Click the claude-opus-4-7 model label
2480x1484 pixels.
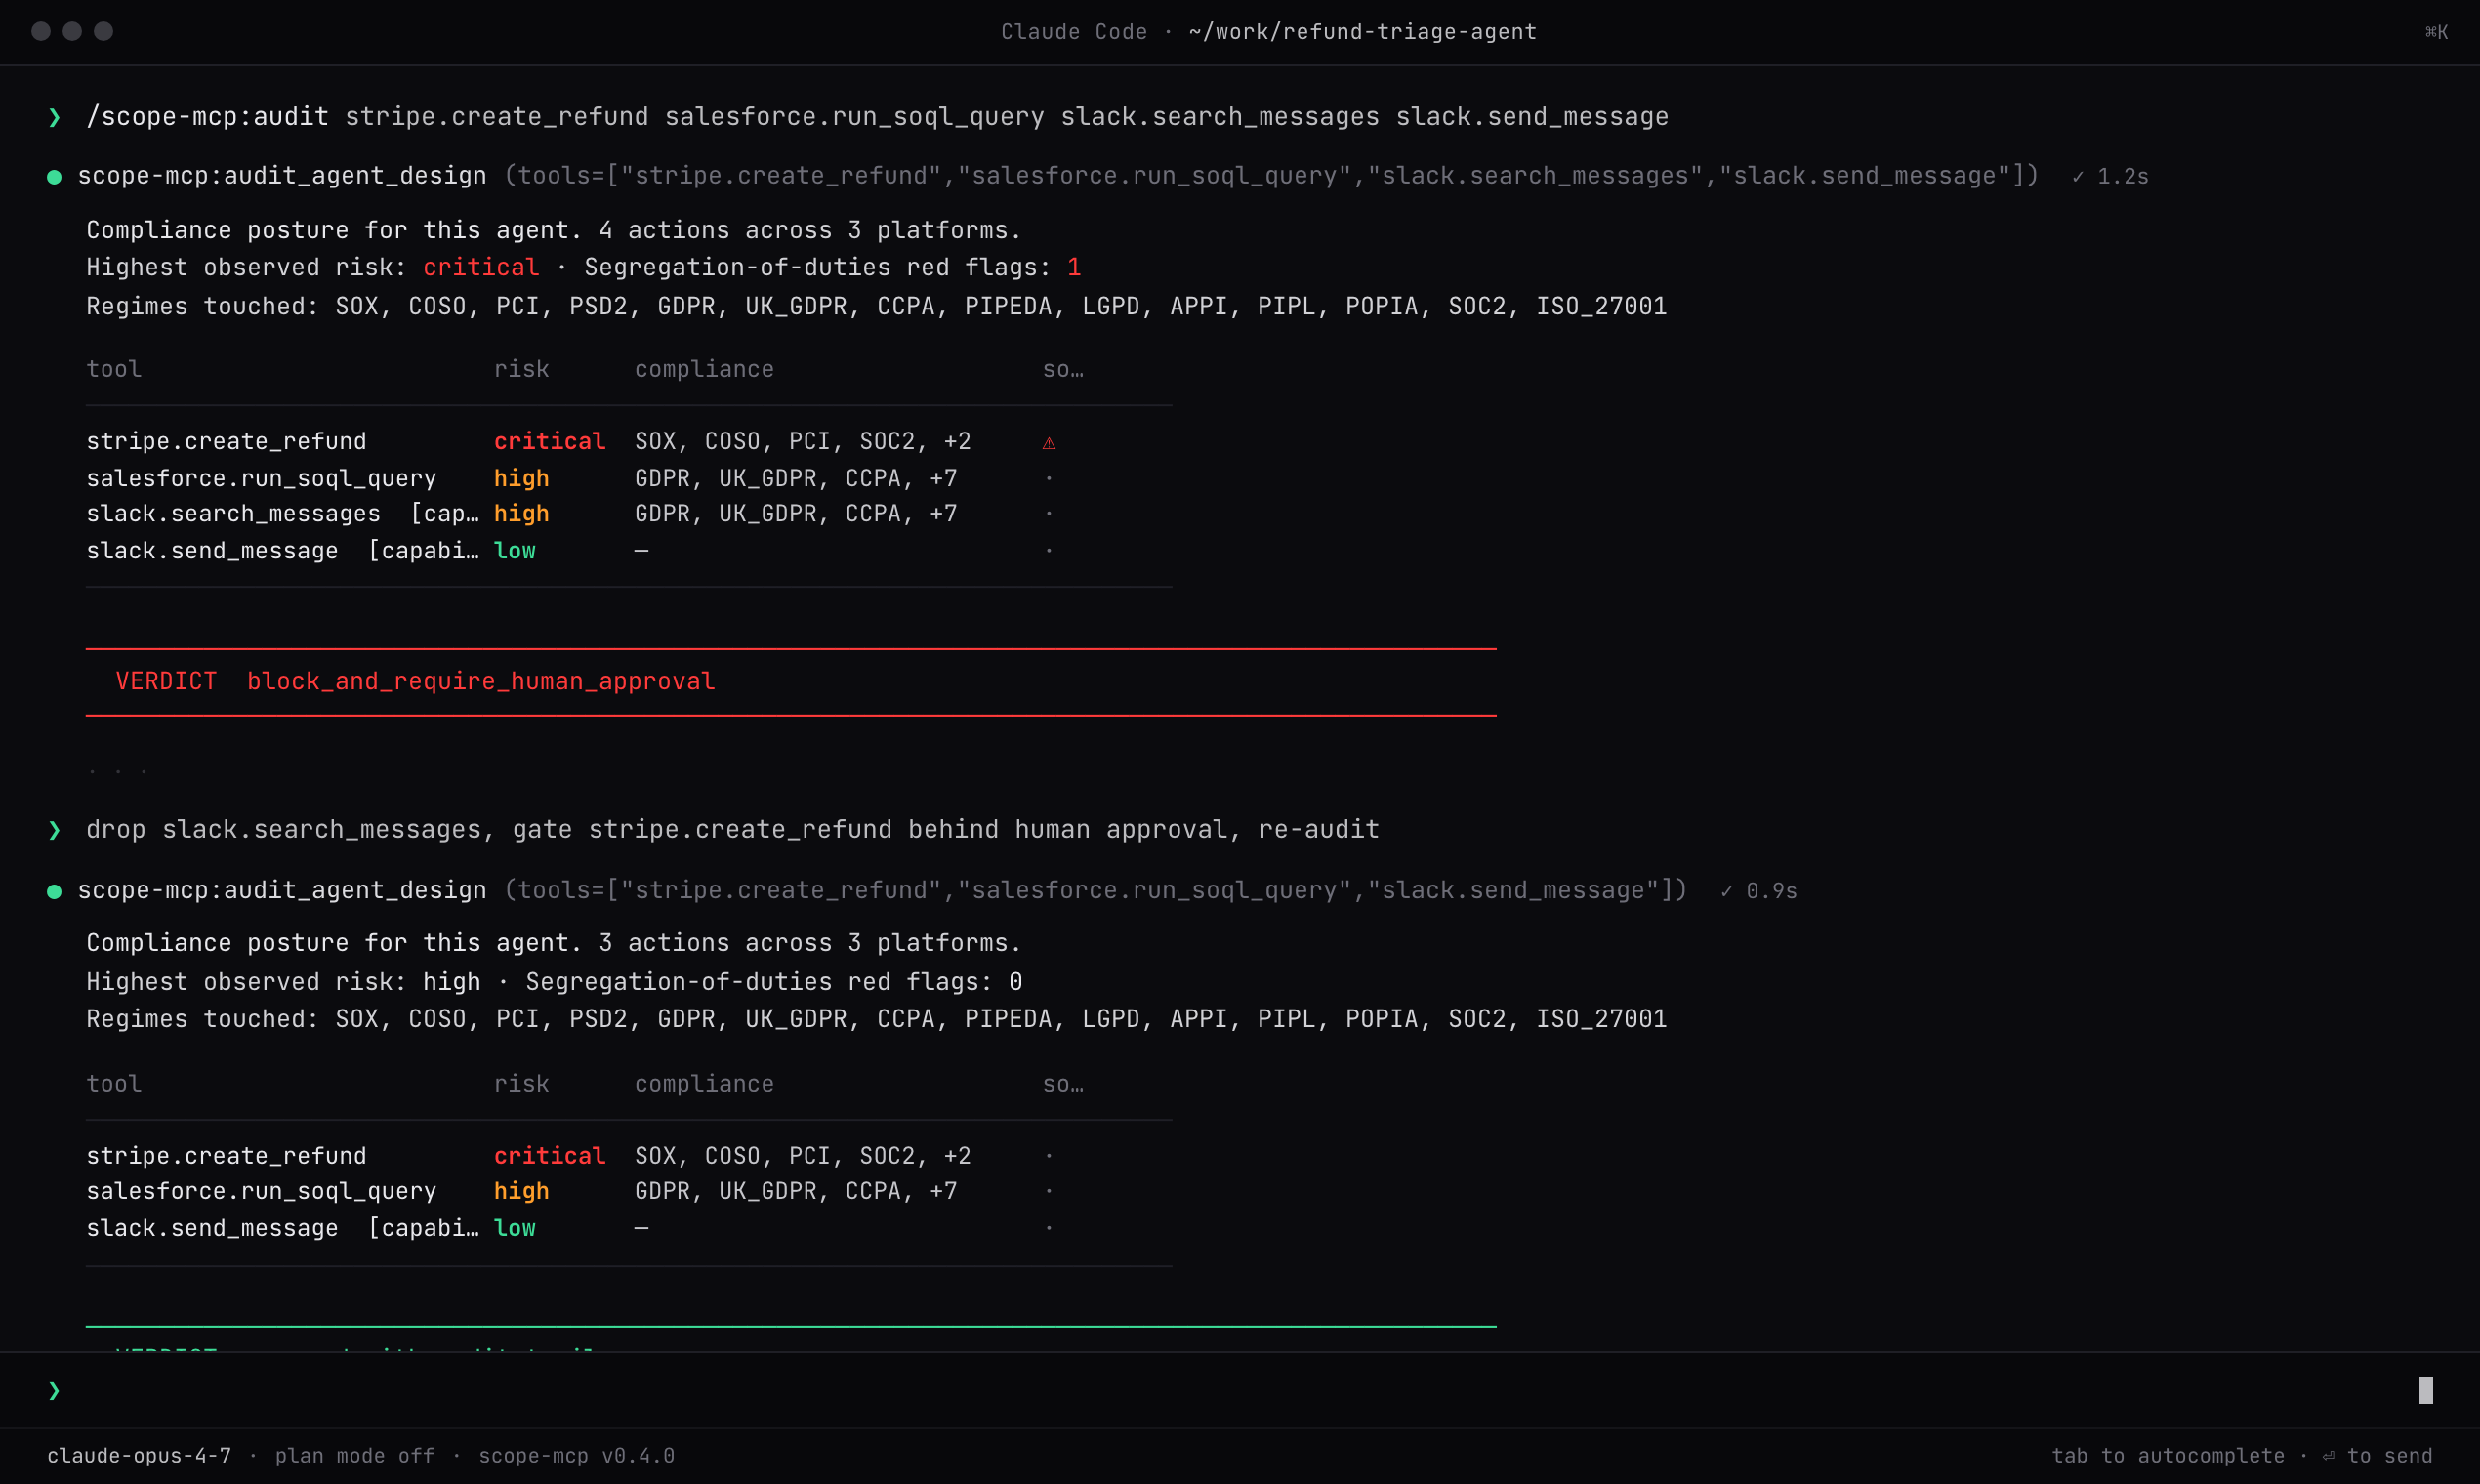139,1456
